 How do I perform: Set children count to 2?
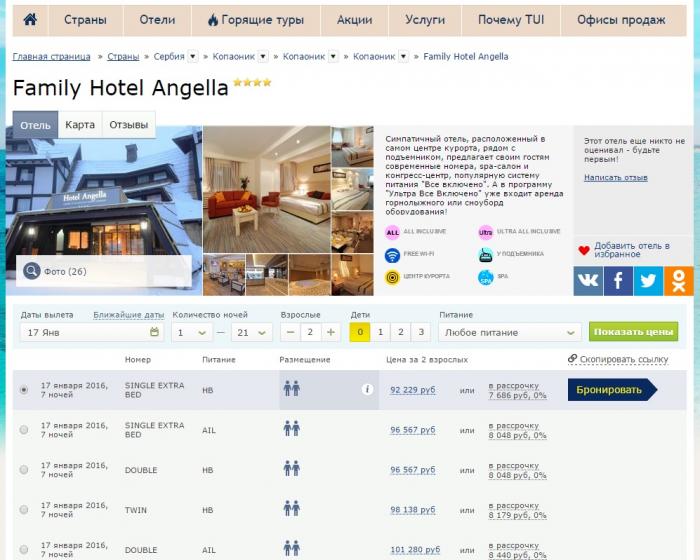401,332
